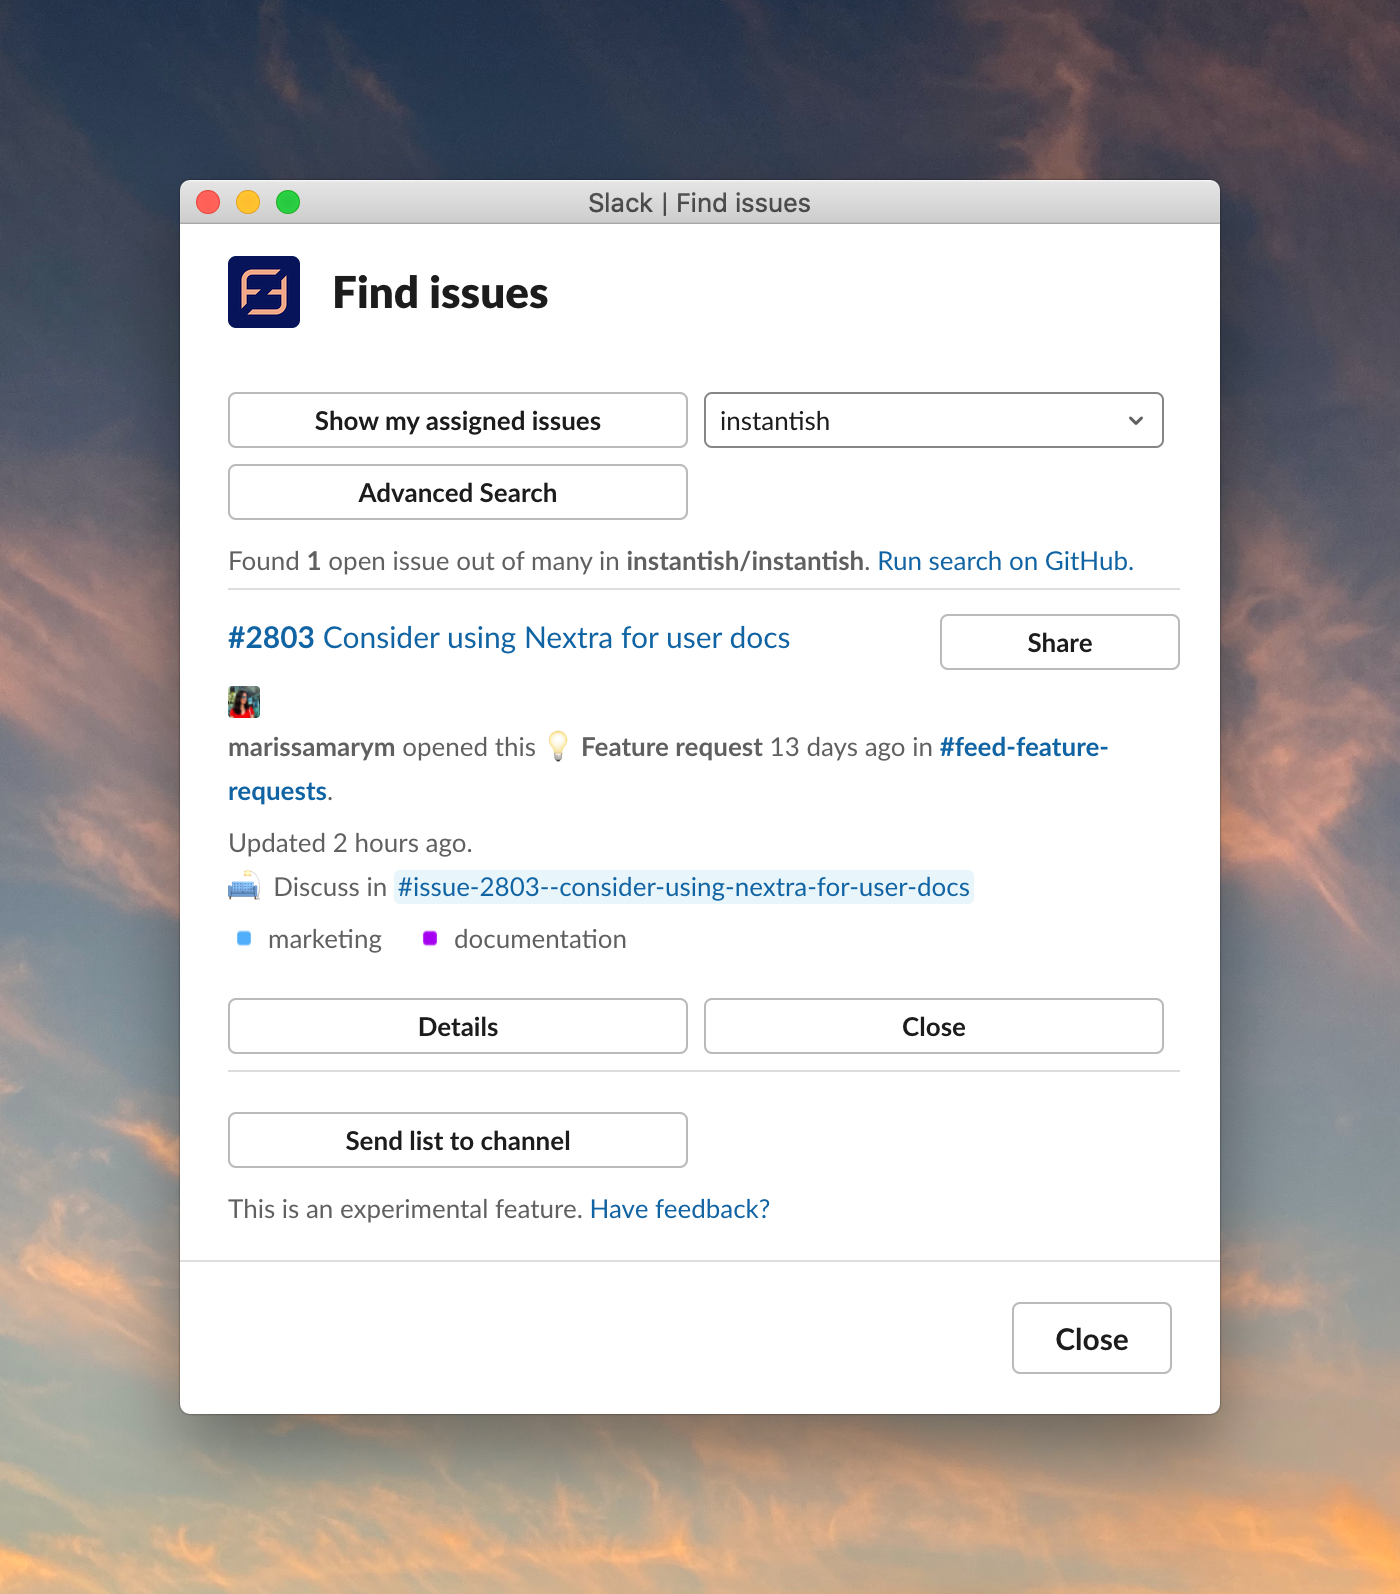The width and height of the screenshot is (1400, 1594).
Task: Follow the Run search on GitHub link
Action: (1005, 561)
